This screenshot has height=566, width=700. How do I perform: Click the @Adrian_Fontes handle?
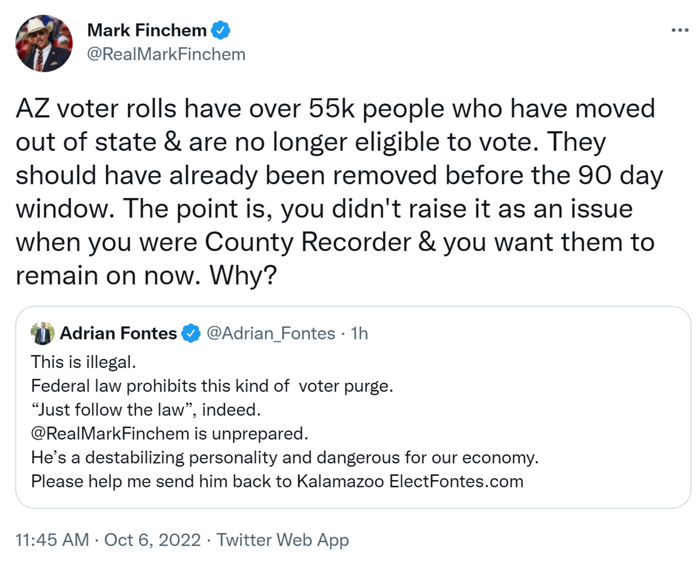(x=270, y=333)
